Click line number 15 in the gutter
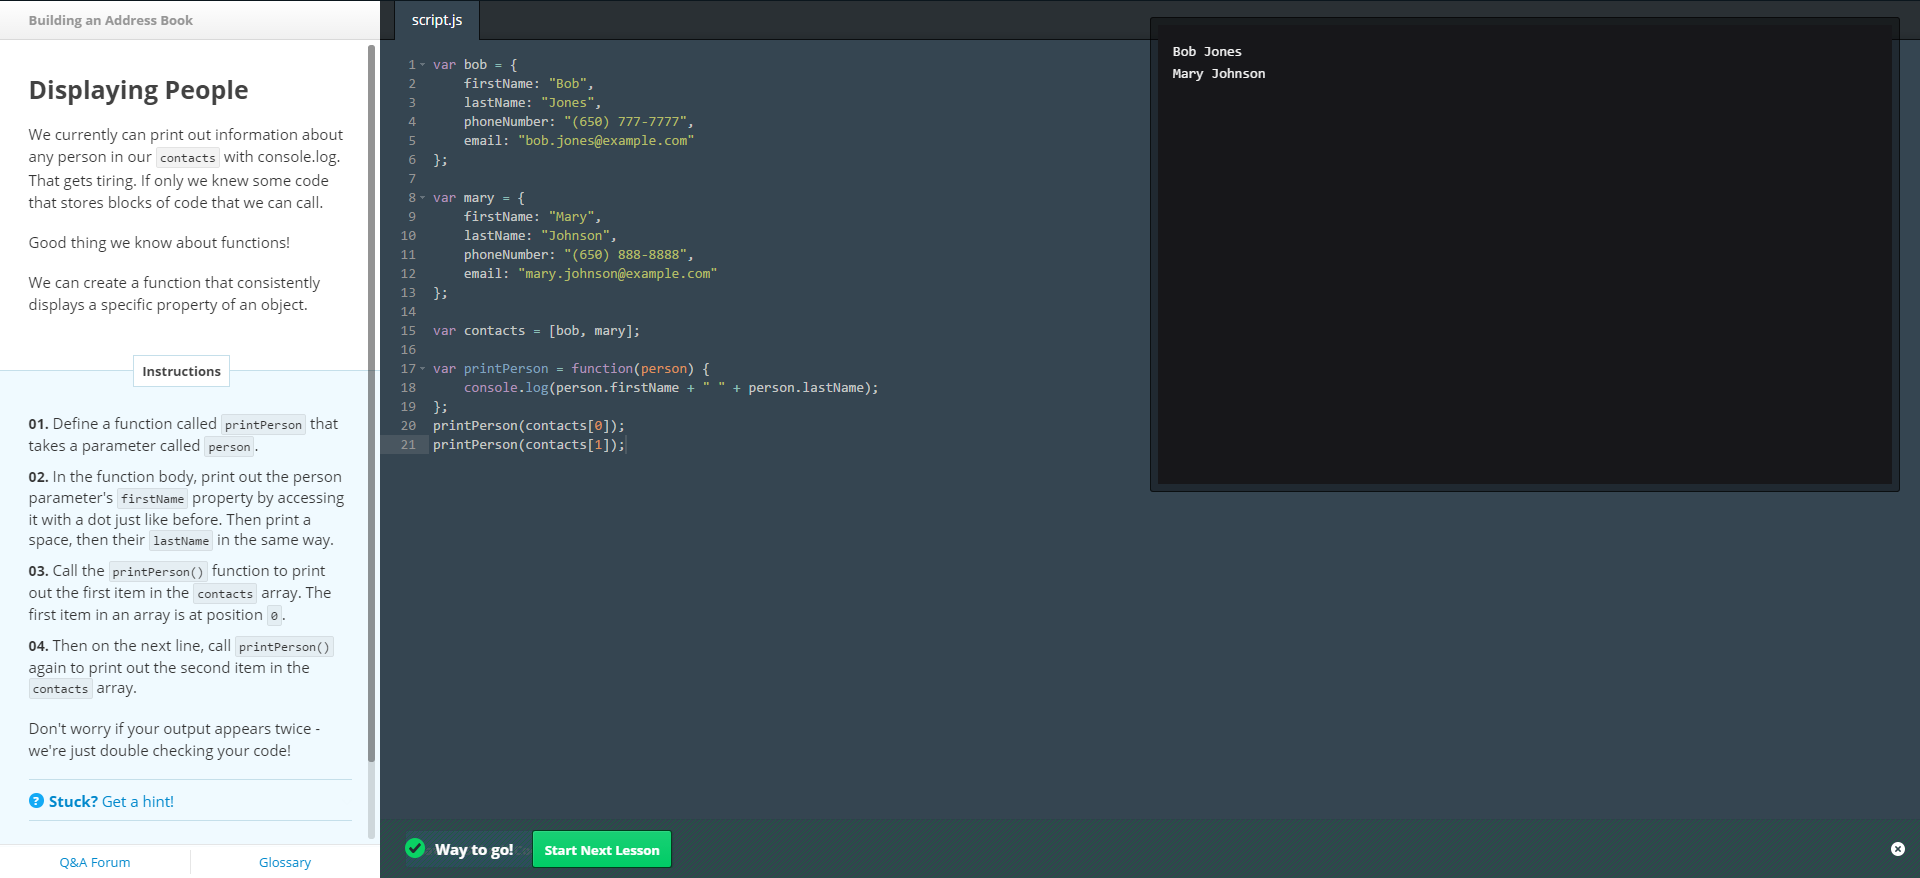This screenshot has height=878, width=1920. pos(408,331)
